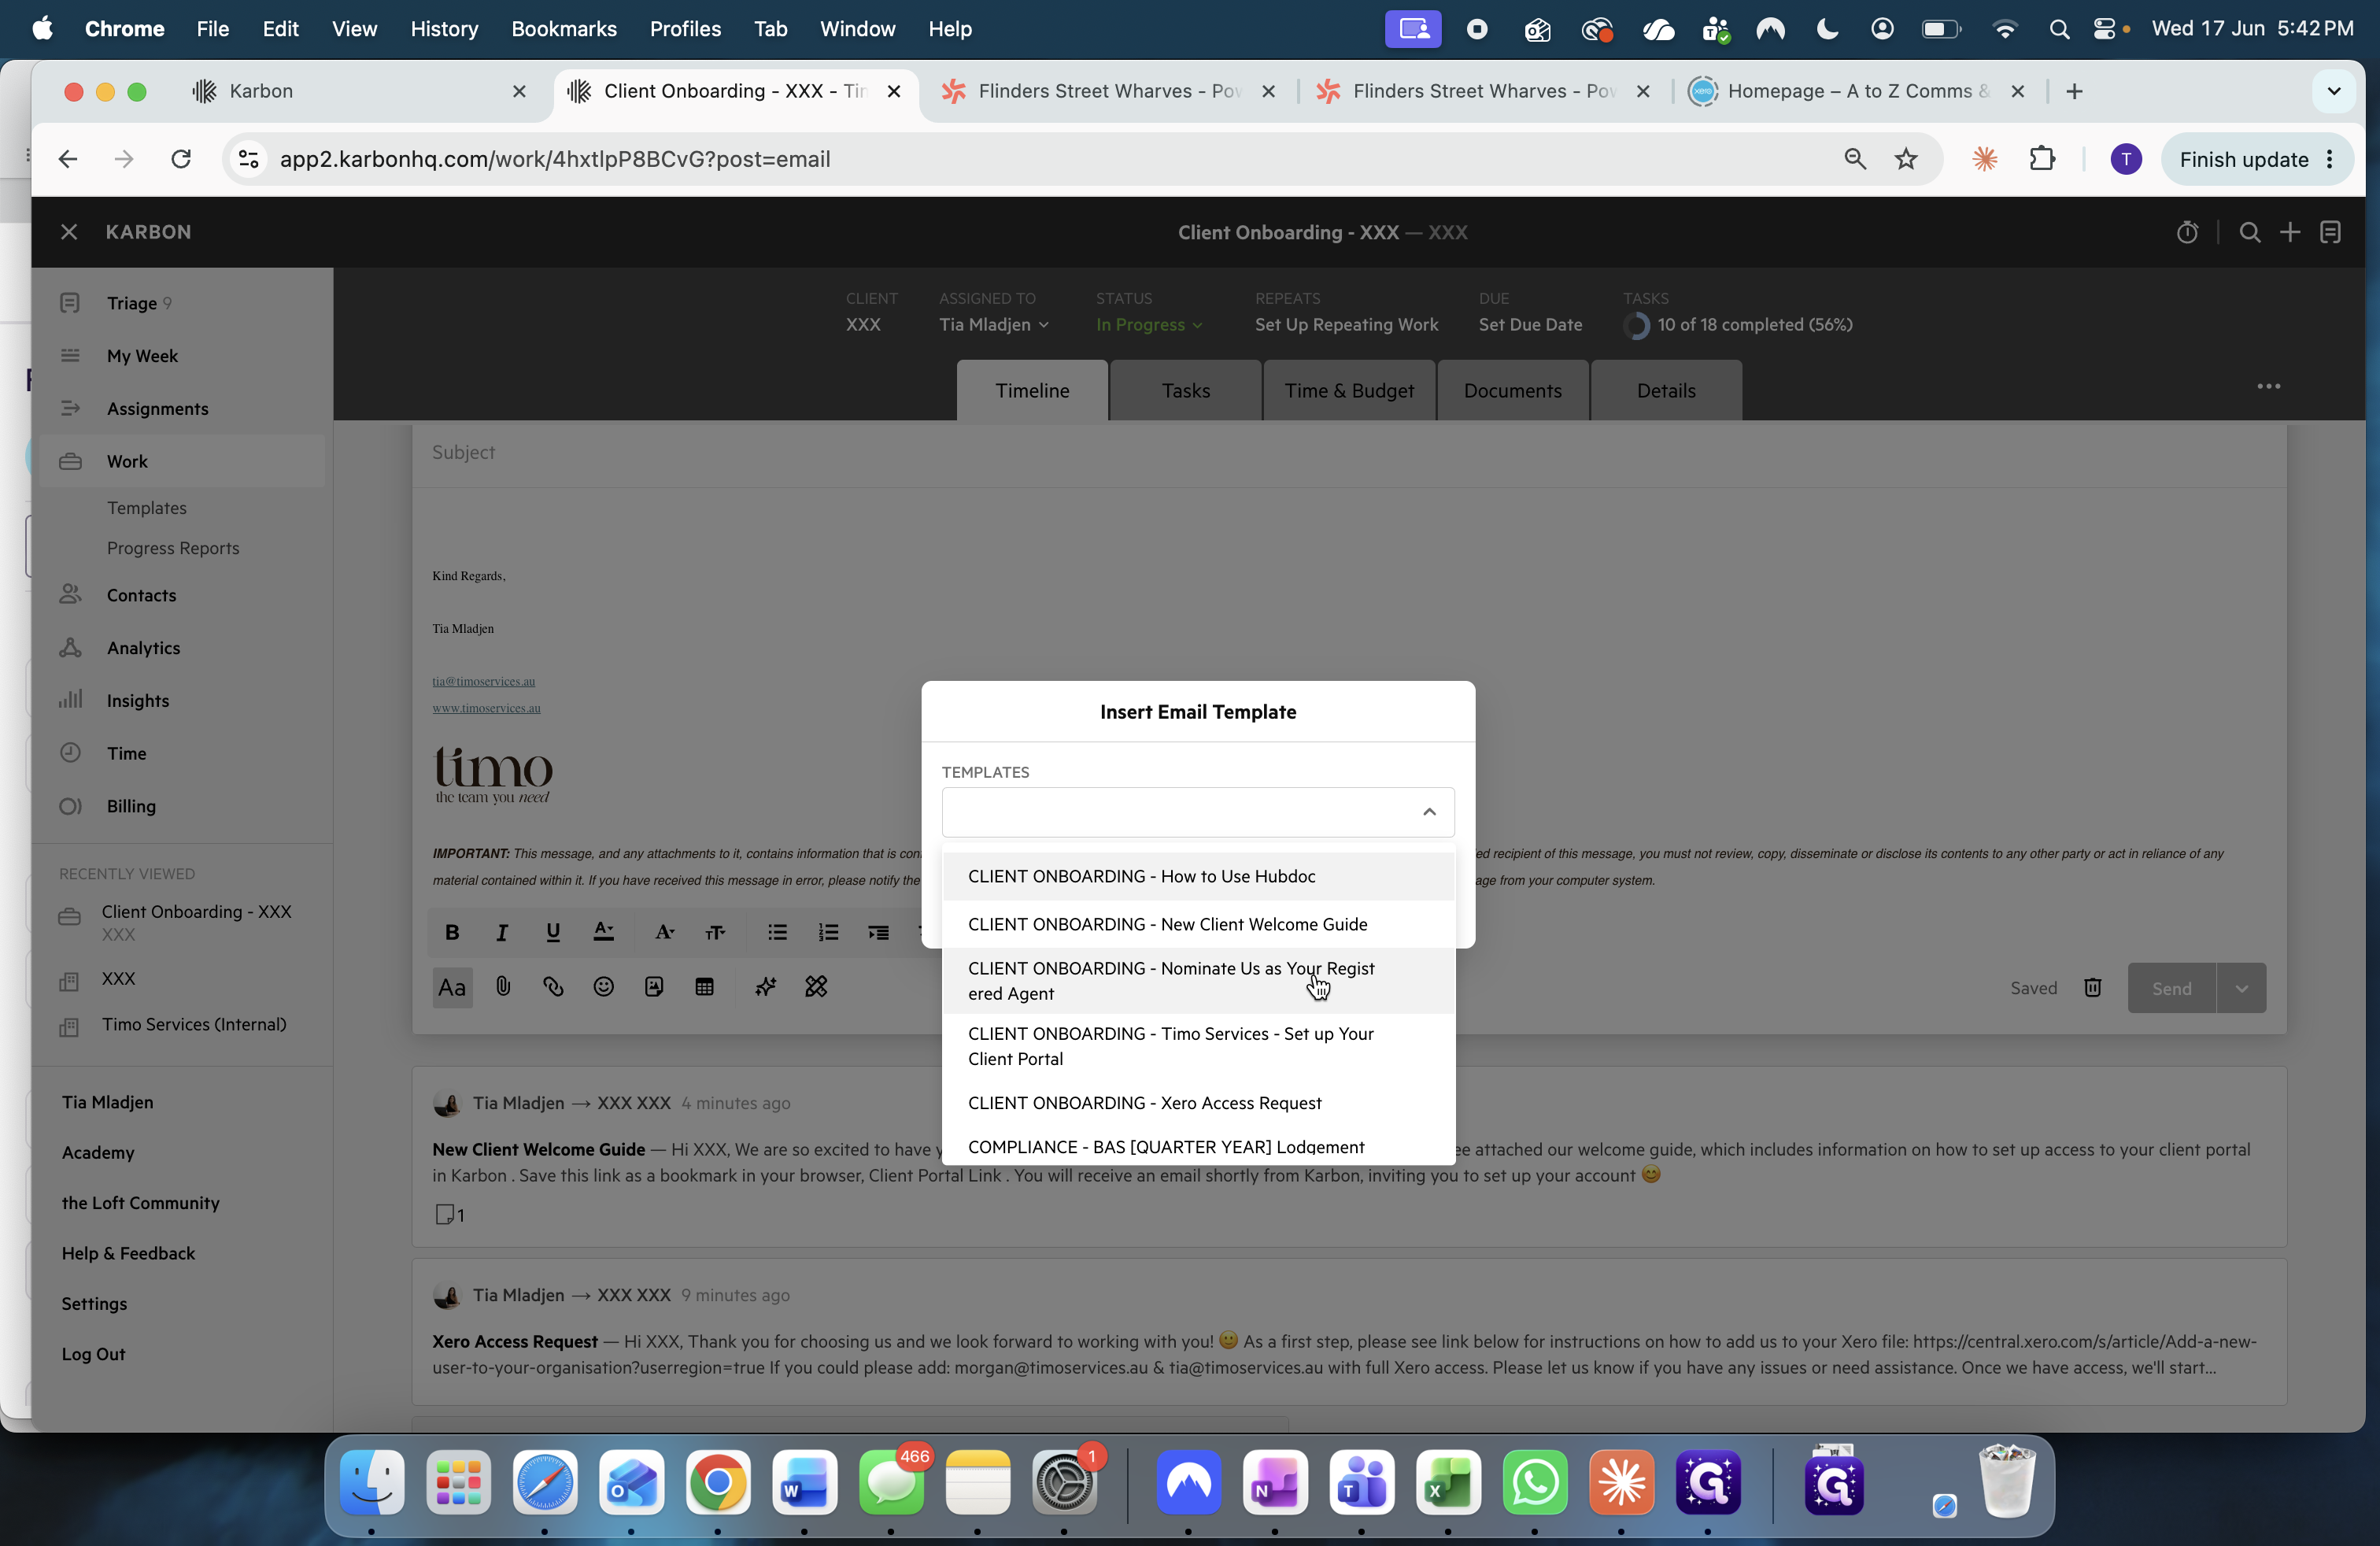Choose the Xero Access Request template
Screen dimensions: 2380x1546
(1198, 1103)
